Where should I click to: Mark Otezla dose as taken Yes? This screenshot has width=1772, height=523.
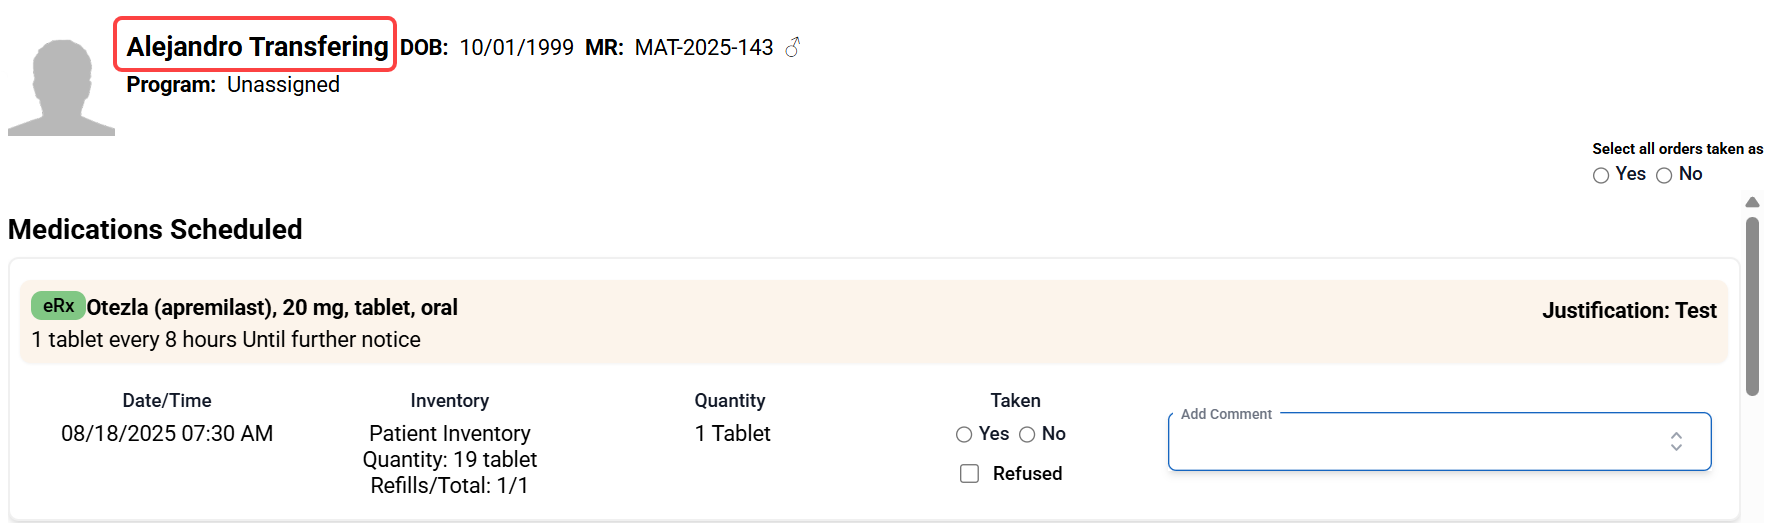tap(964, 434)
